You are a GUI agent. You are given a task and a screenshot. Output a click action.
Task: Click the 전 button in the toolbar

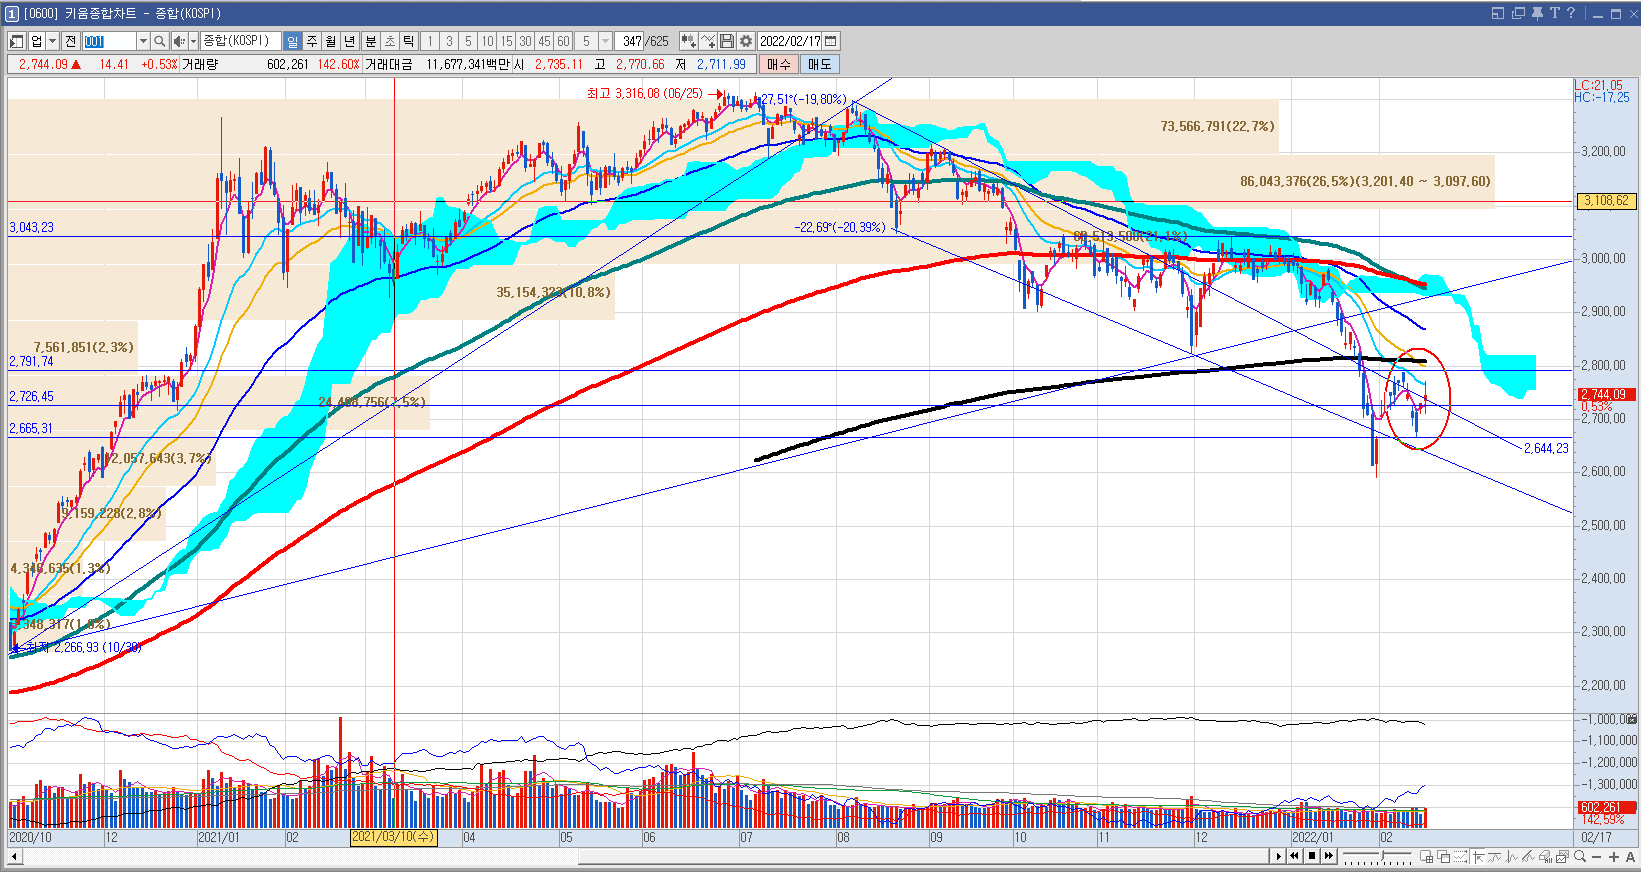pyautogui.click(x=70, y=41)
